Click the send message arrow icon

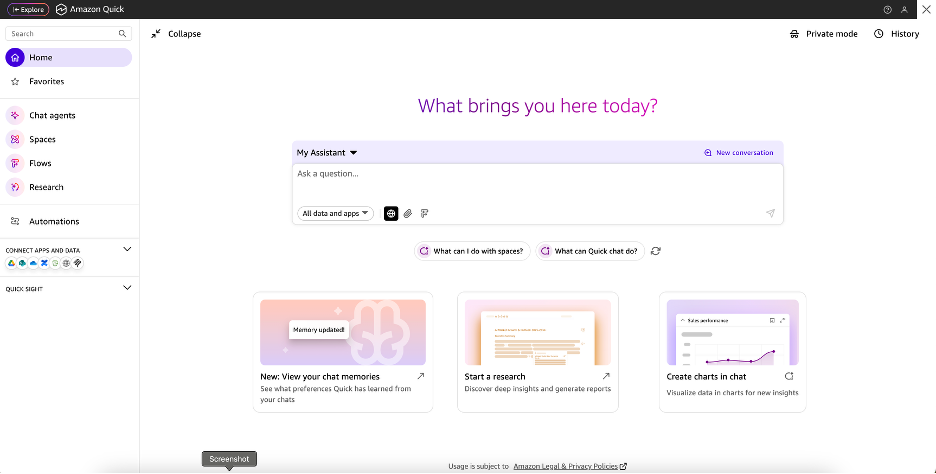(x=771, y=213)
